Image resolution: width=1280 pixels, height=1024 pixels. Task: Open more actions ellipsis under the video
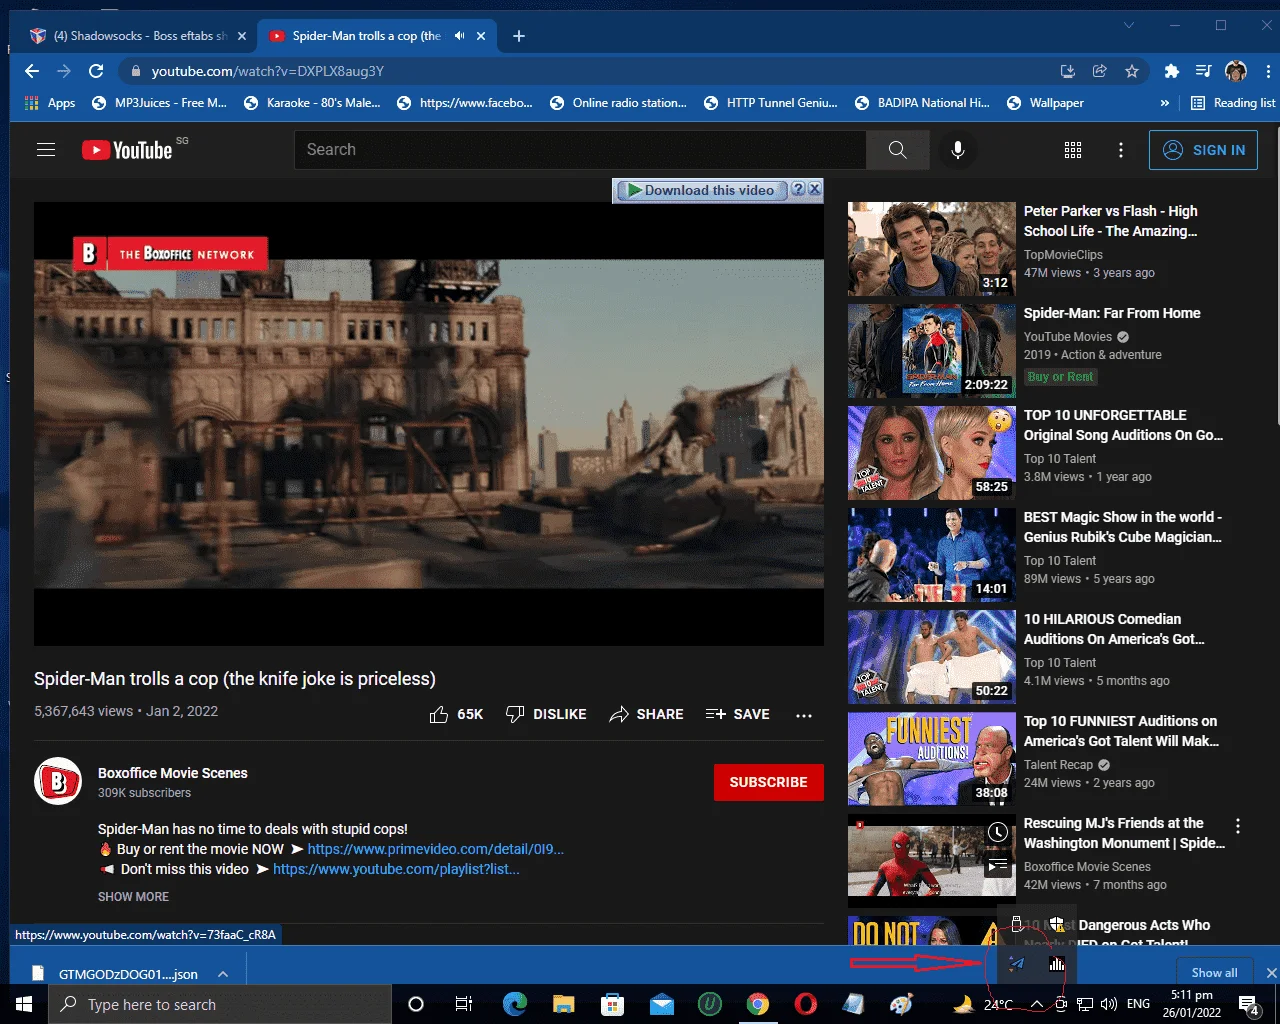click(804, 715)
